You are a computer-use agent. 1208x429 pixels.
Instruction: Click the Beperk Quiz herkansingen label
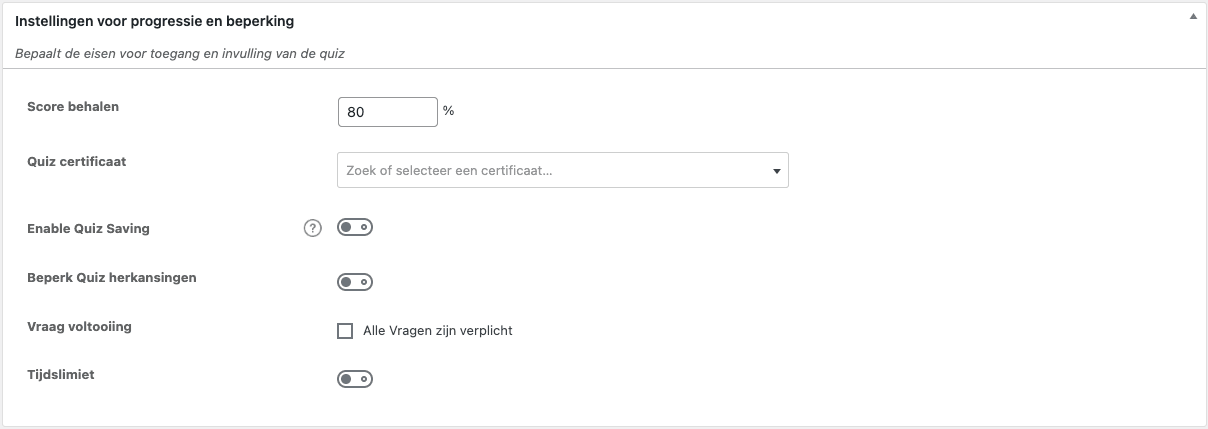pyautogui.click(x=112, y=278)
